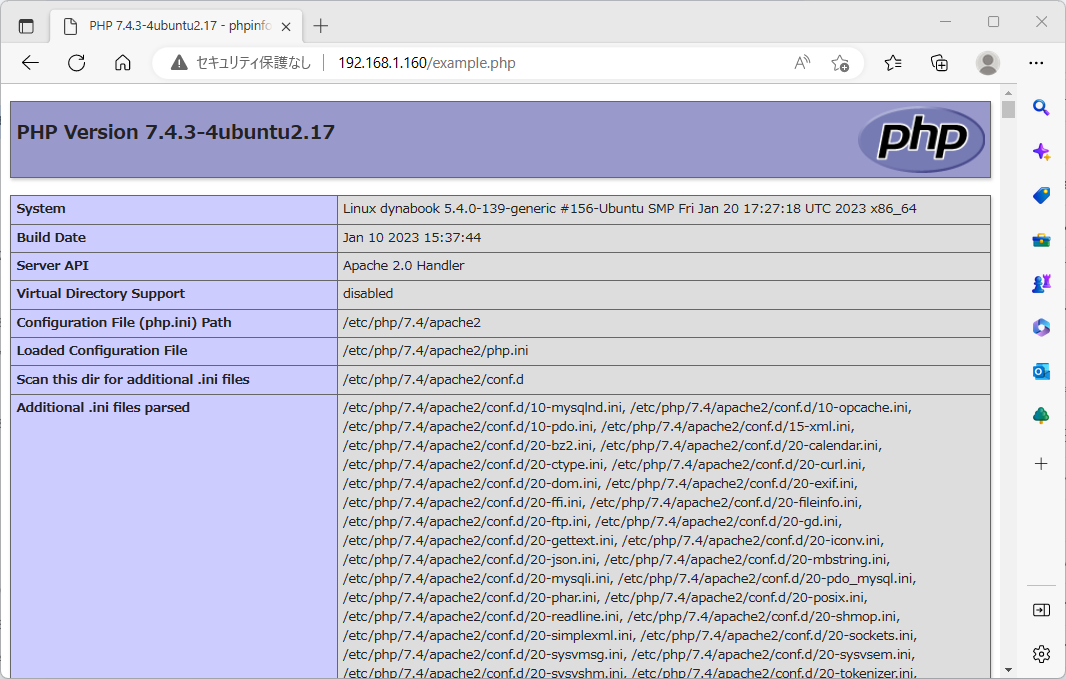Screen dimensions: 1066x679
Task: Select the PHP 7.4.3 phpinfo tab
Action: coord(177,26)
